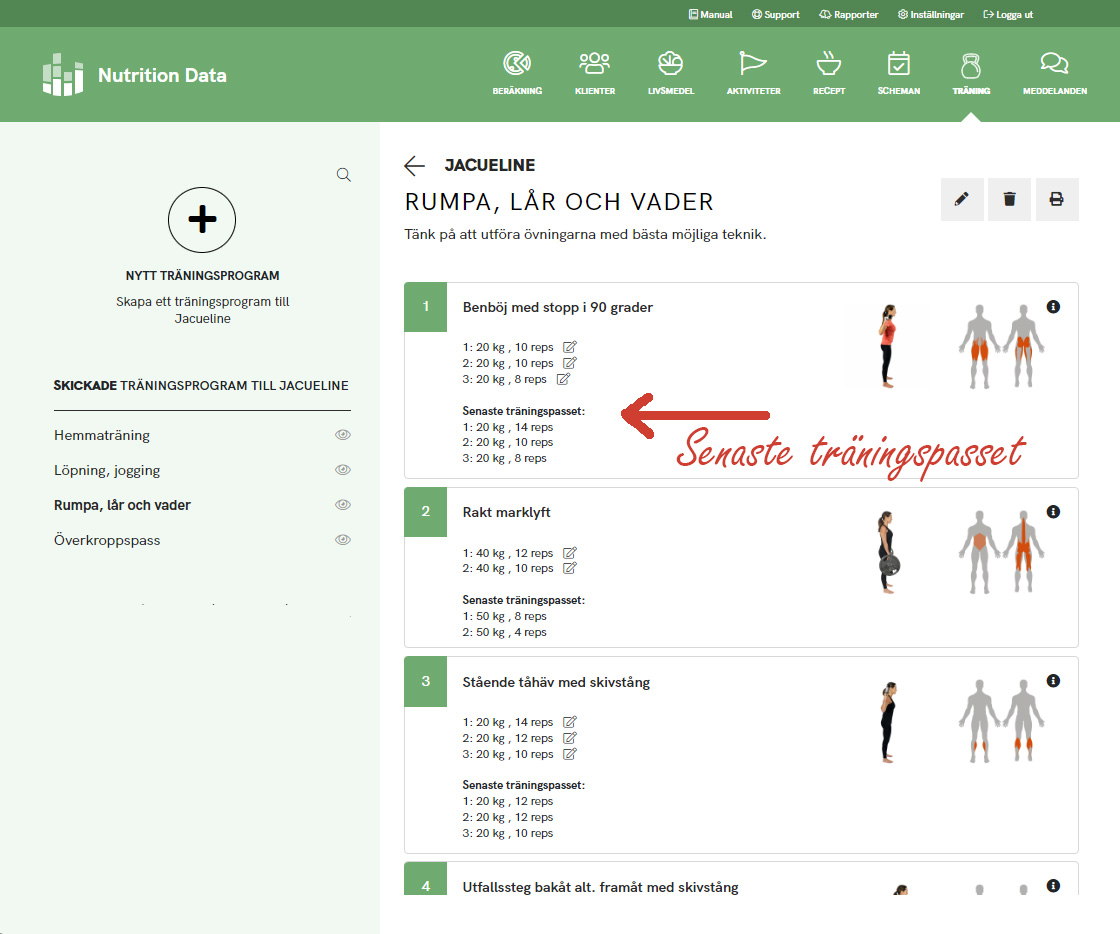The width and height of the screenshot is (1120, 934).
Task: Toggle visibility eye for Överkroppspass
Action: tap(343, 540)
